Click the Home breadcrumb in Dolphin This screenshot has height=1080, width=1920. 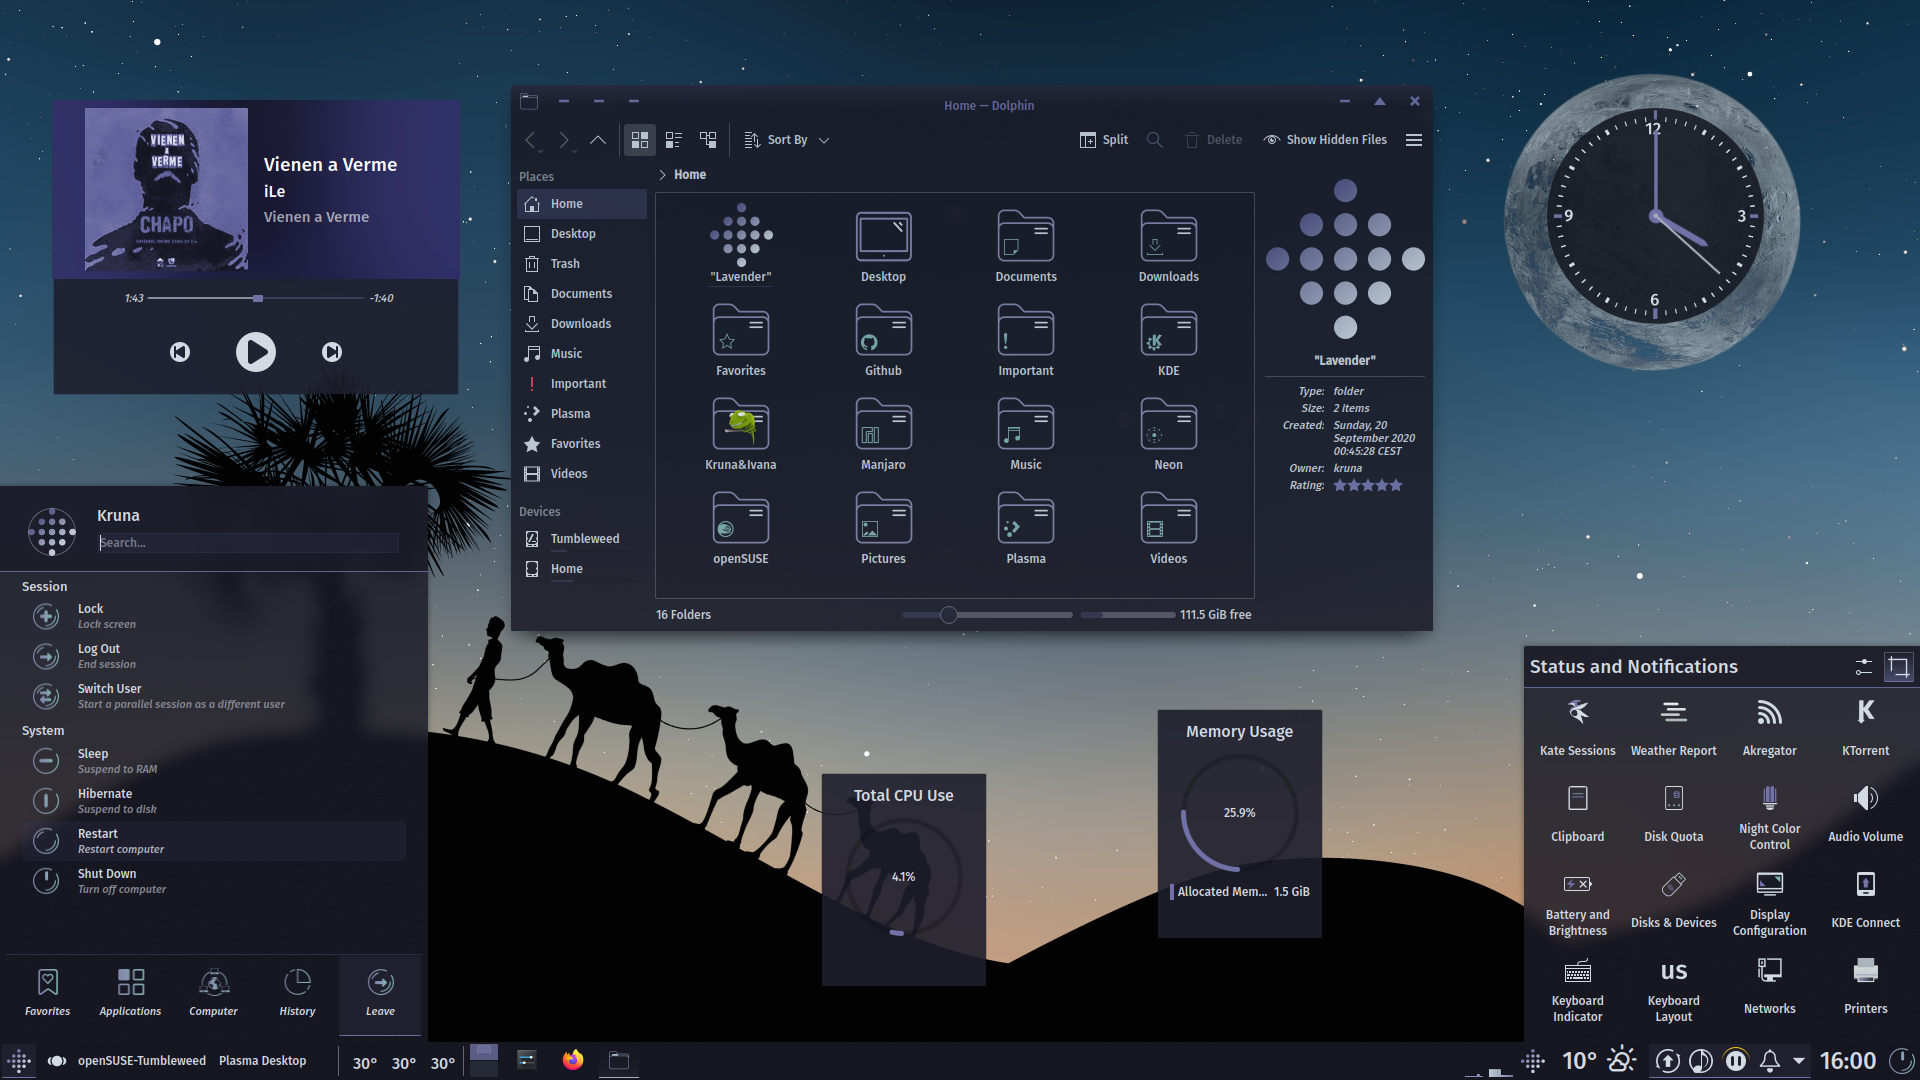coord(690,175)
